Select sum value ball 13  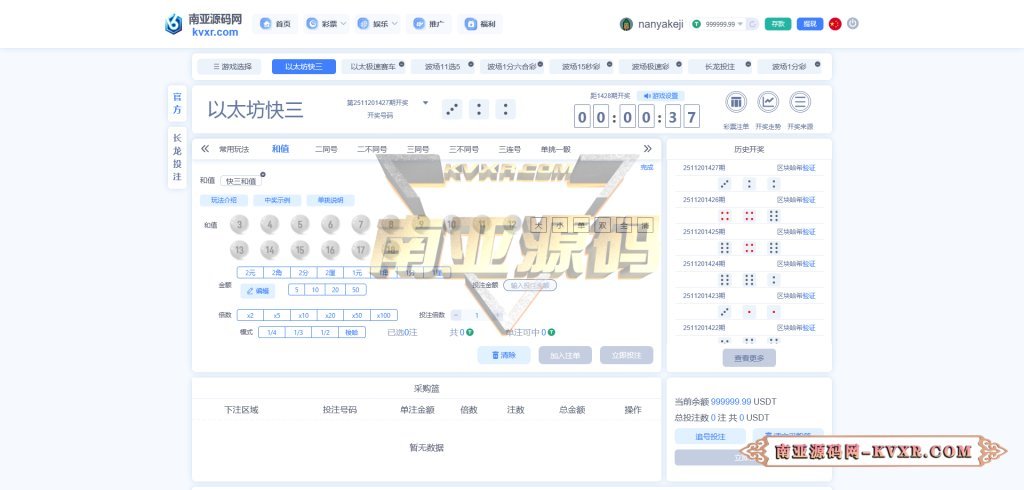240,250
